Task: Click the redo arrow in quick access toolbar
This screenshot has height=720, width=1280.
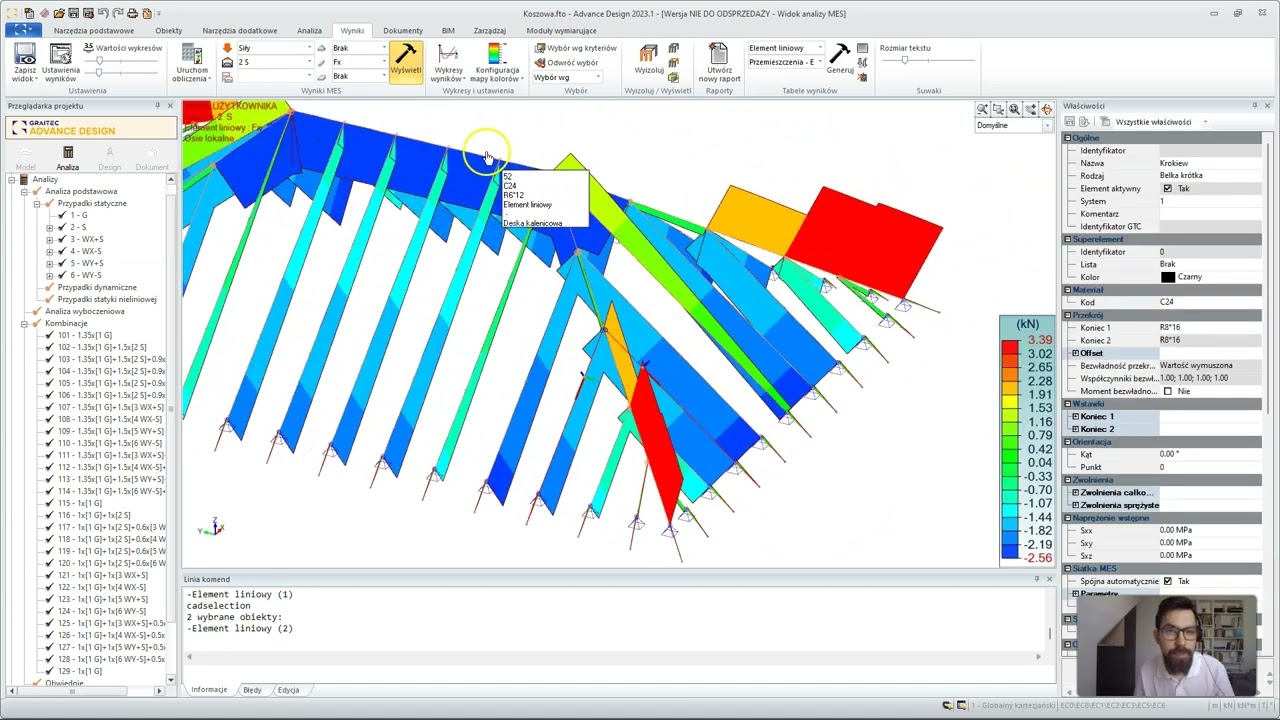Action: click(x=119, y=14)
